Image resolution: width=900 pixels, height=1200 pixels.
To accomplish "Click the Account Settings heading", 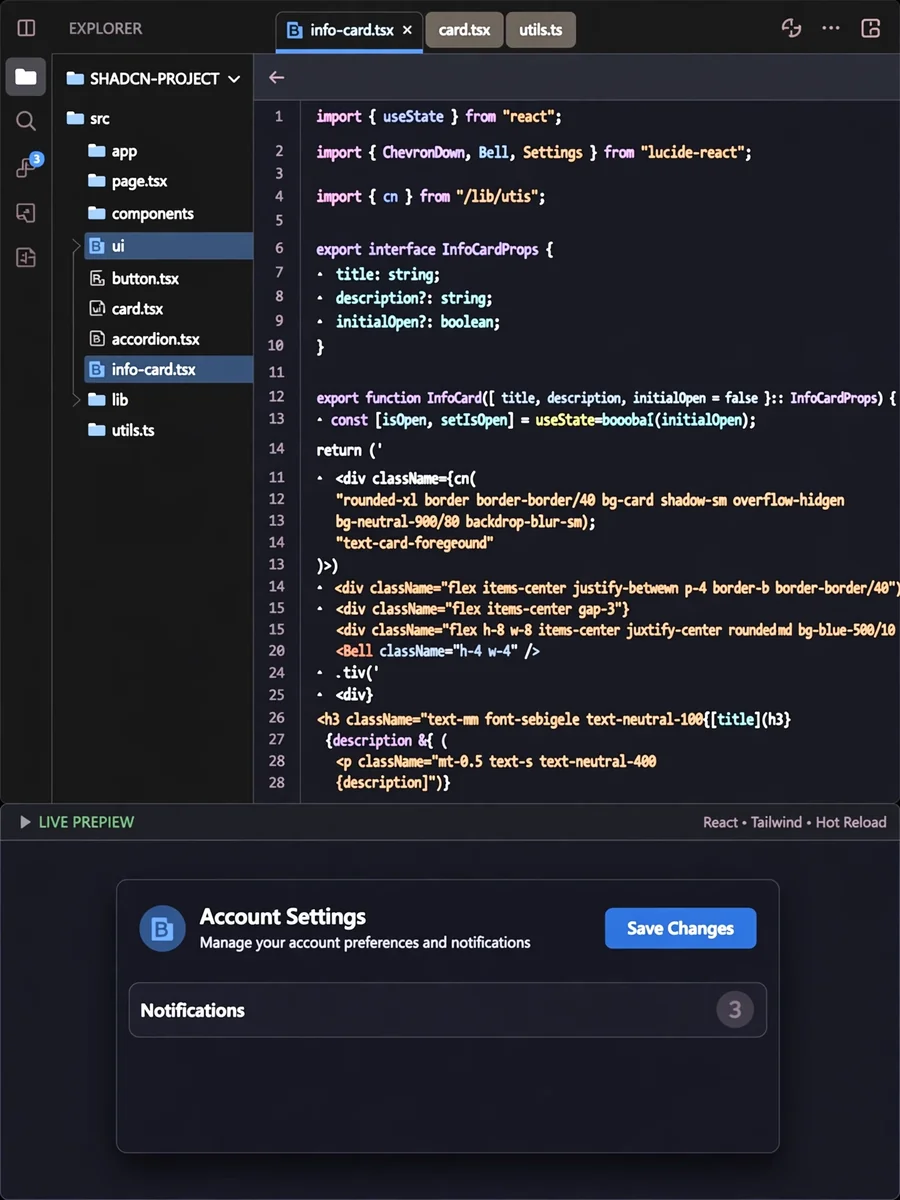I will [x=283, y=916].
